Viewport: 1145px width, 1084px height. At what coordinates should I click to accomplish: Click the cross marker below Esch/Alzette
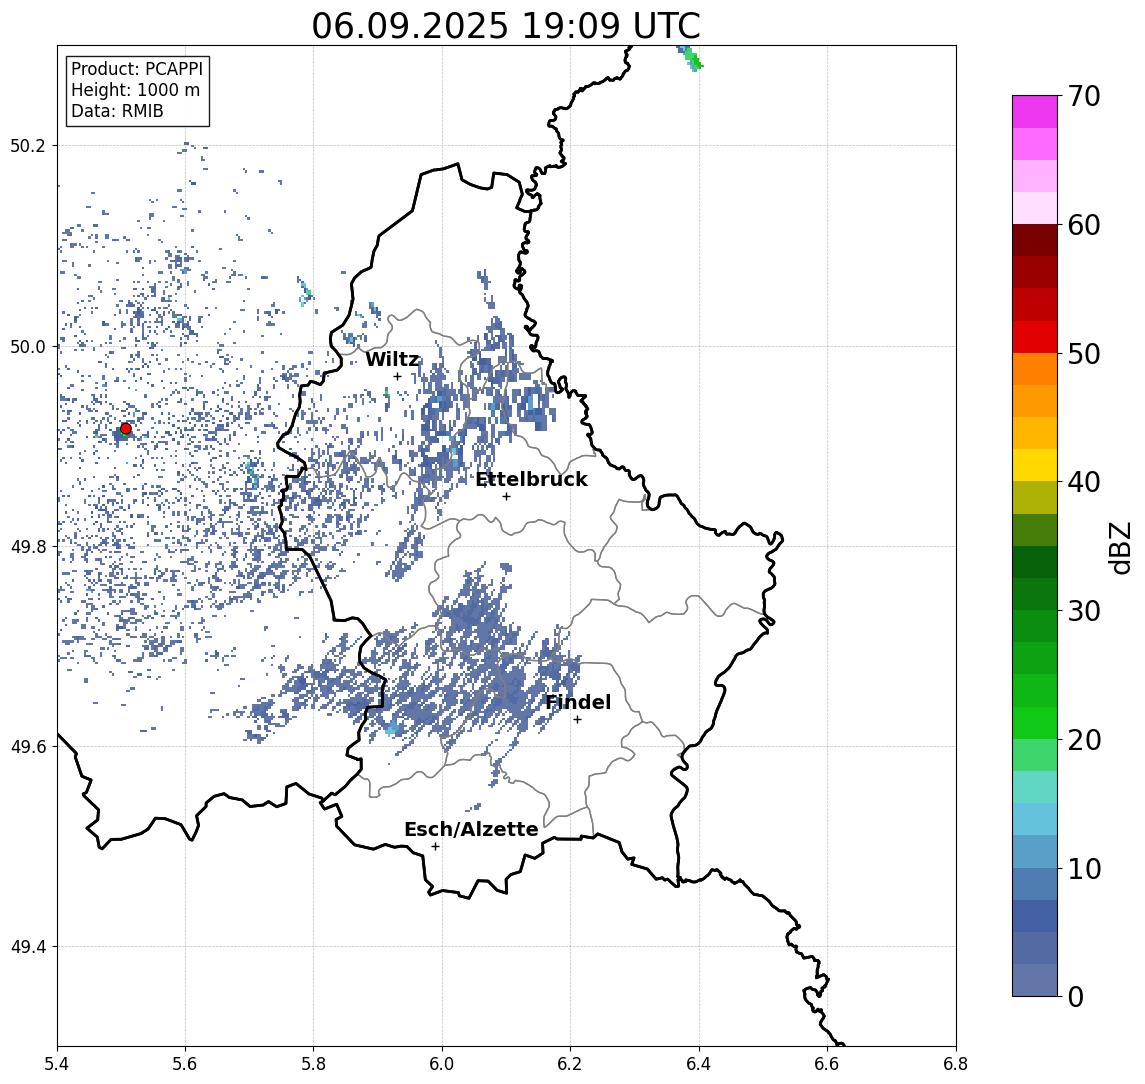tap(435, 847)
